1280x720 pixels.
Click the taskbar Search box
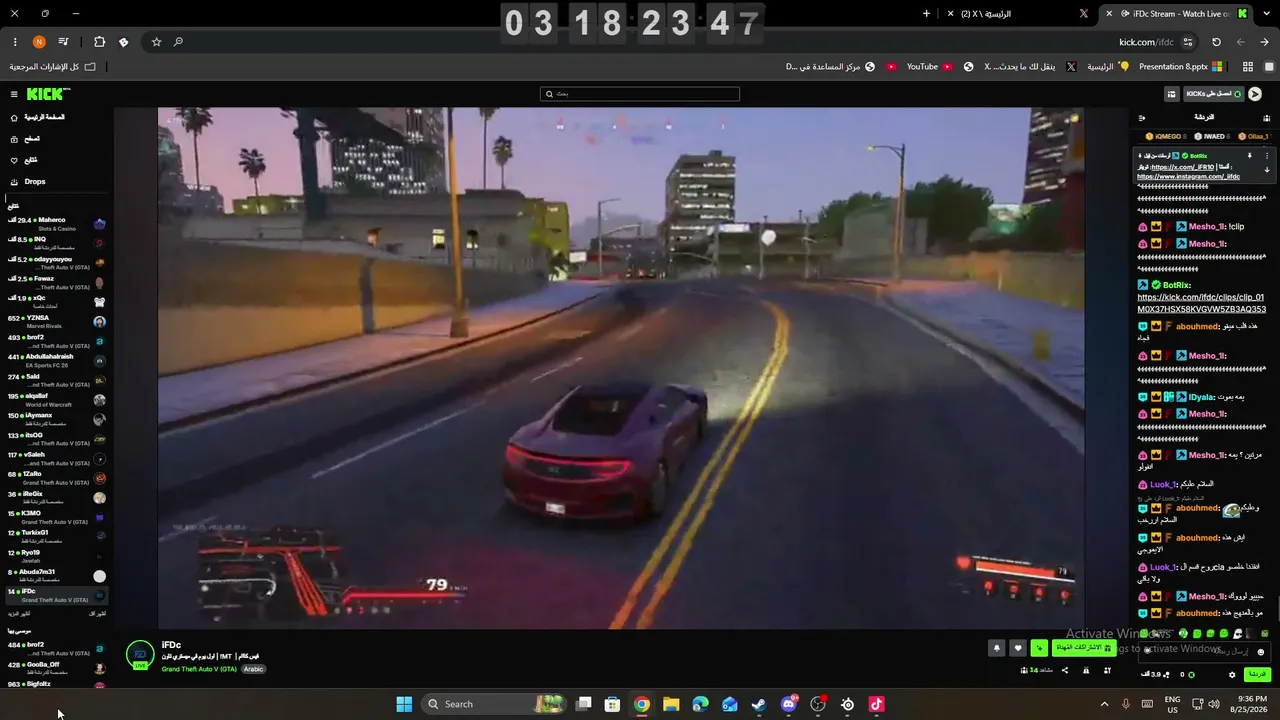tap(493, 704)
